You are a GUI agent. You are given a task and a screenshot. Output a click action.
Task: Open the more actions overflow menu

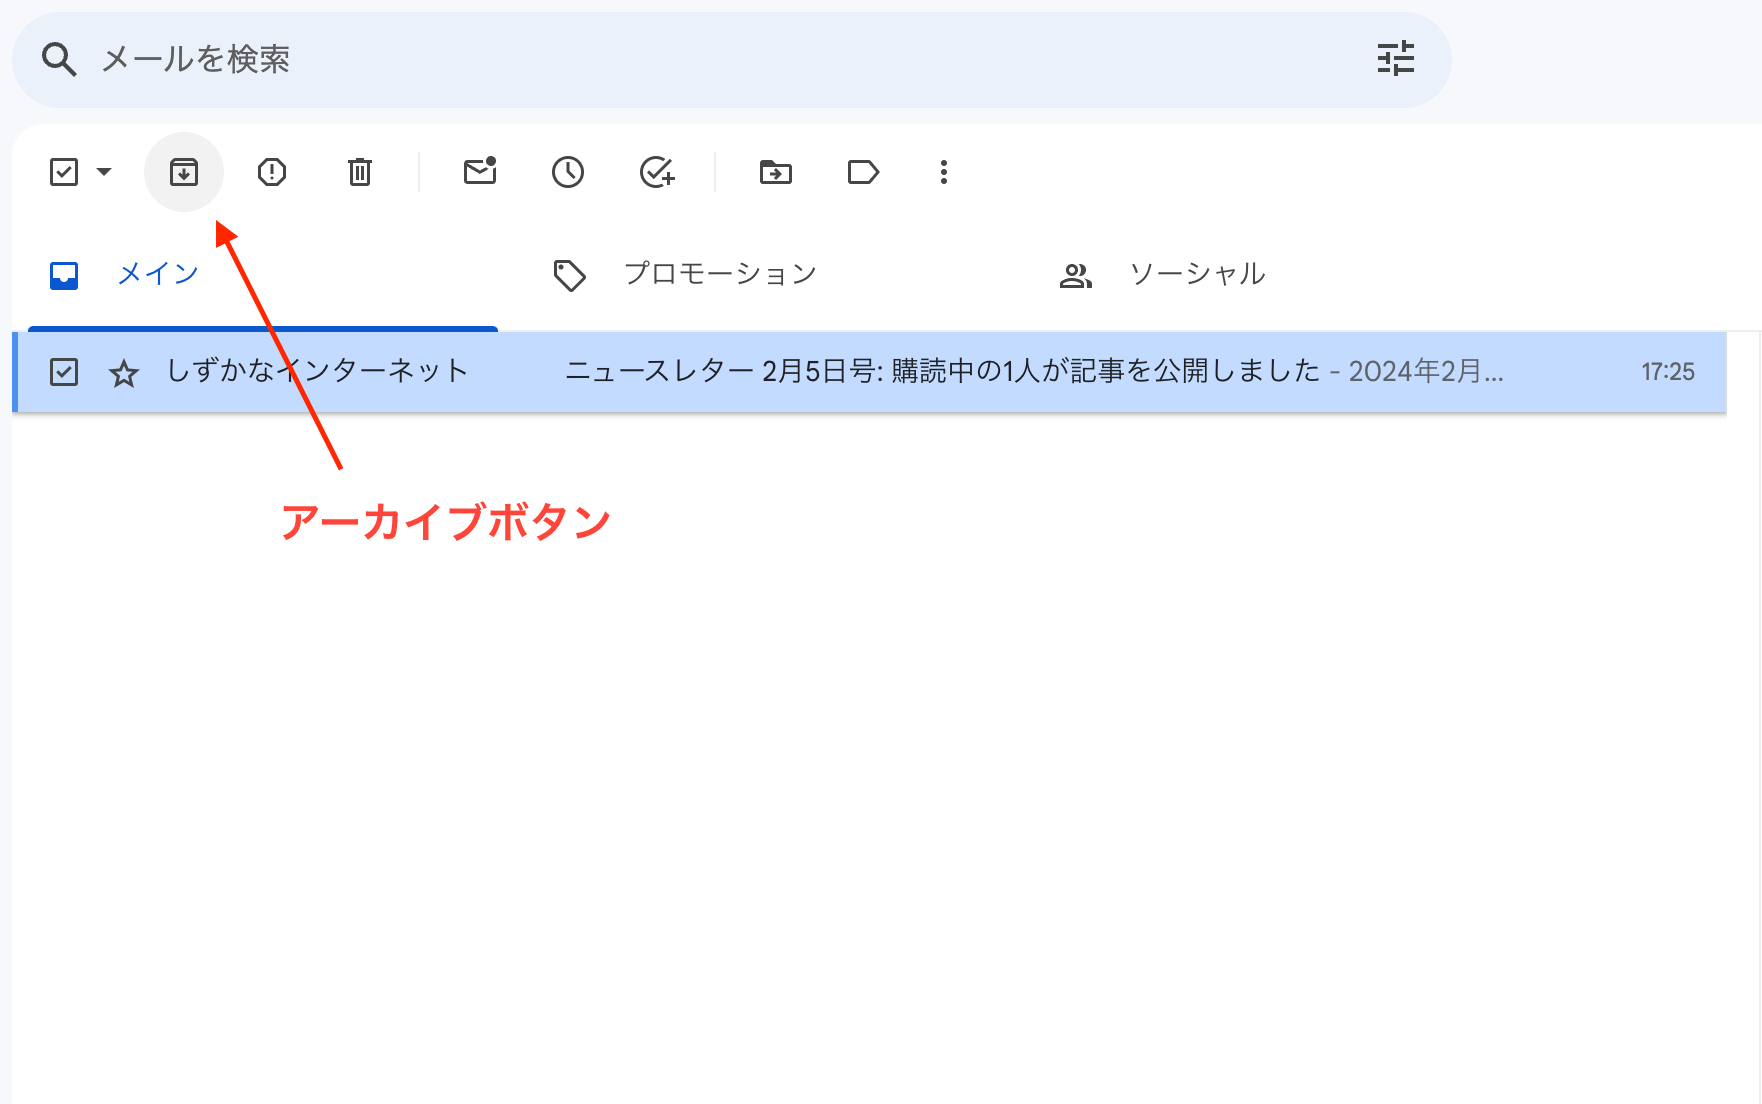point(943,172)
